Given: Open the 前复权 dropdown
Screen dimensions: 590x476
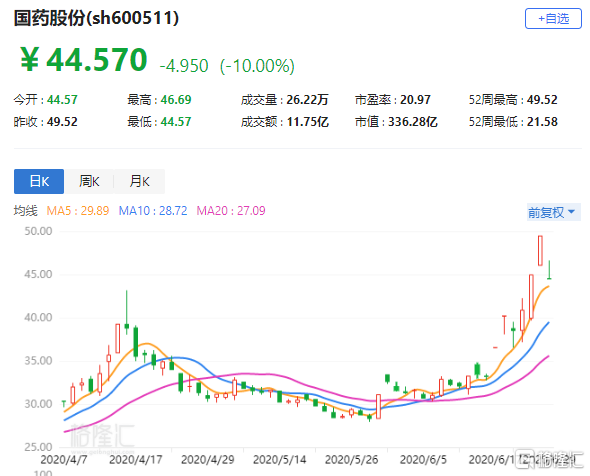Looking at the screenshot, I should point(554,212).
